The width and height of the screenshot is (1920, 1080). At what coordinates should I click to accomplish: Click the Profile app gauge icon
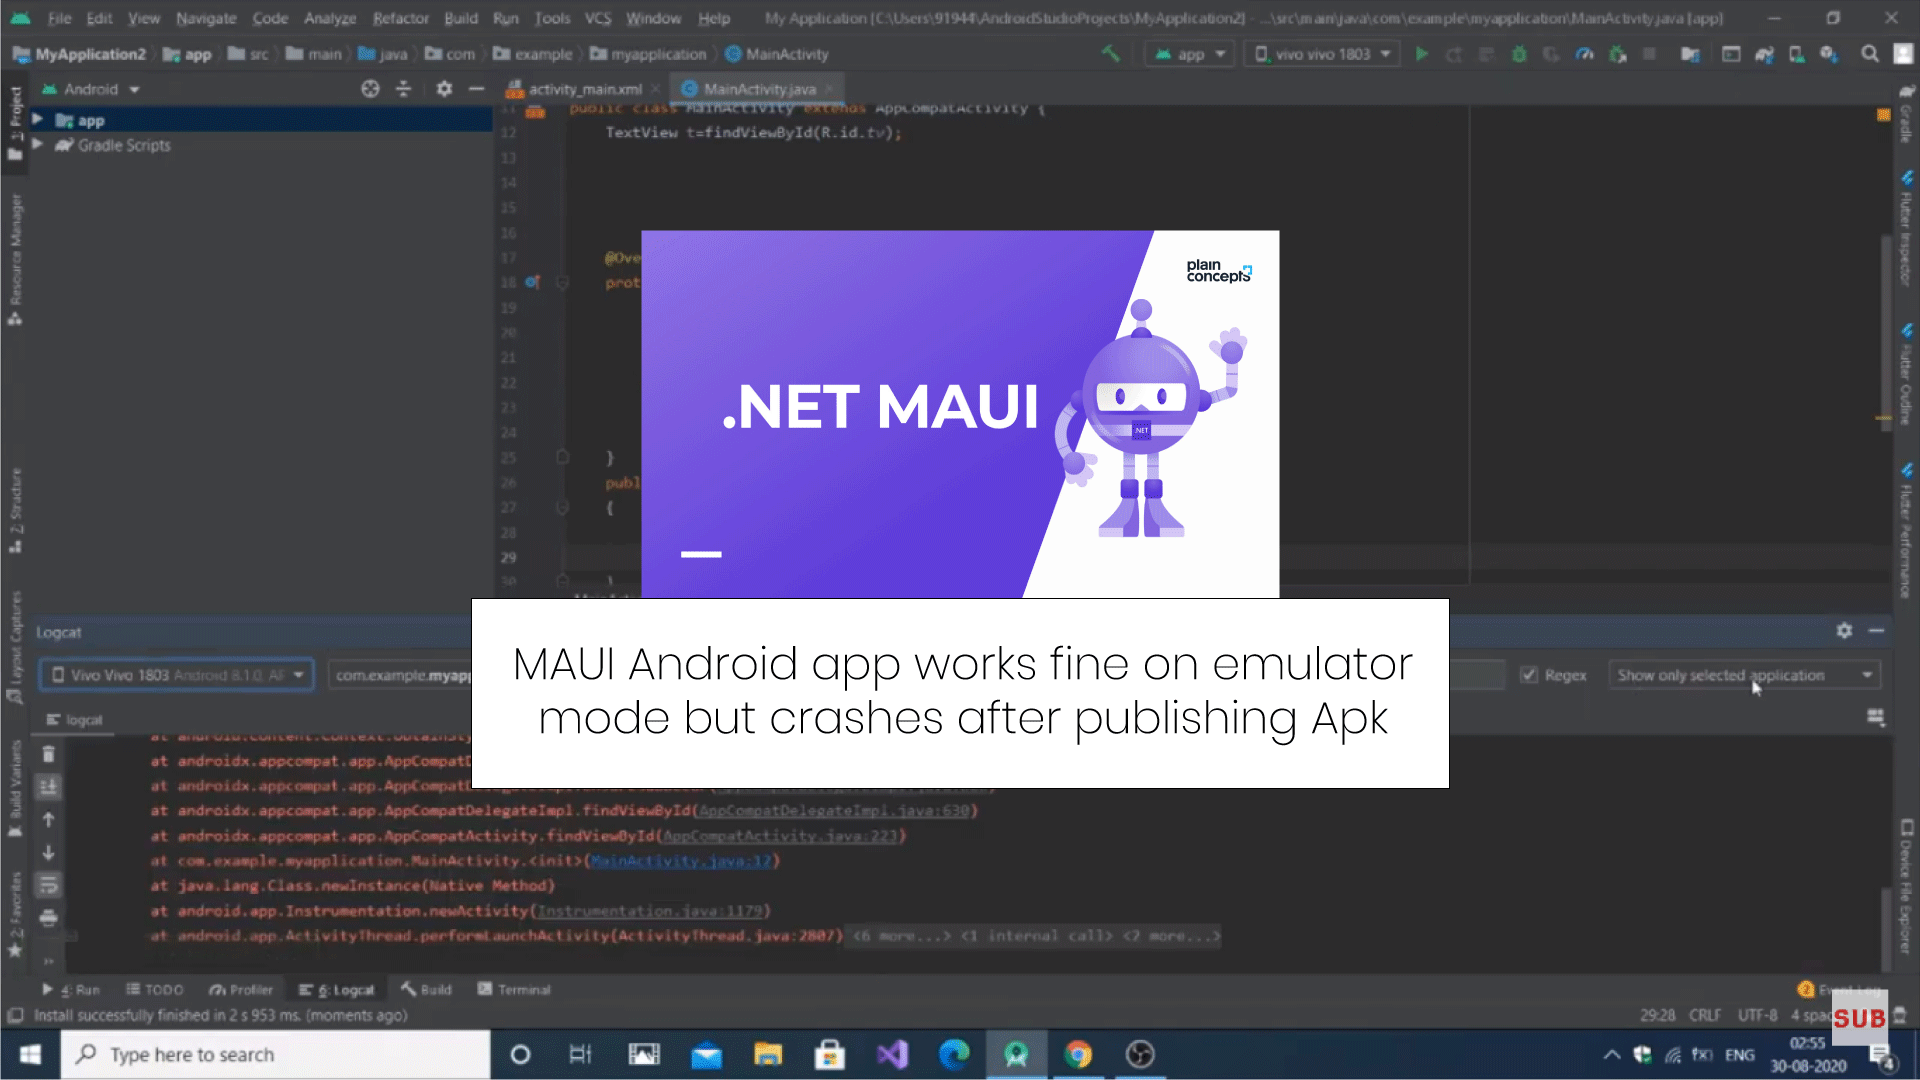coord(1585,54)
